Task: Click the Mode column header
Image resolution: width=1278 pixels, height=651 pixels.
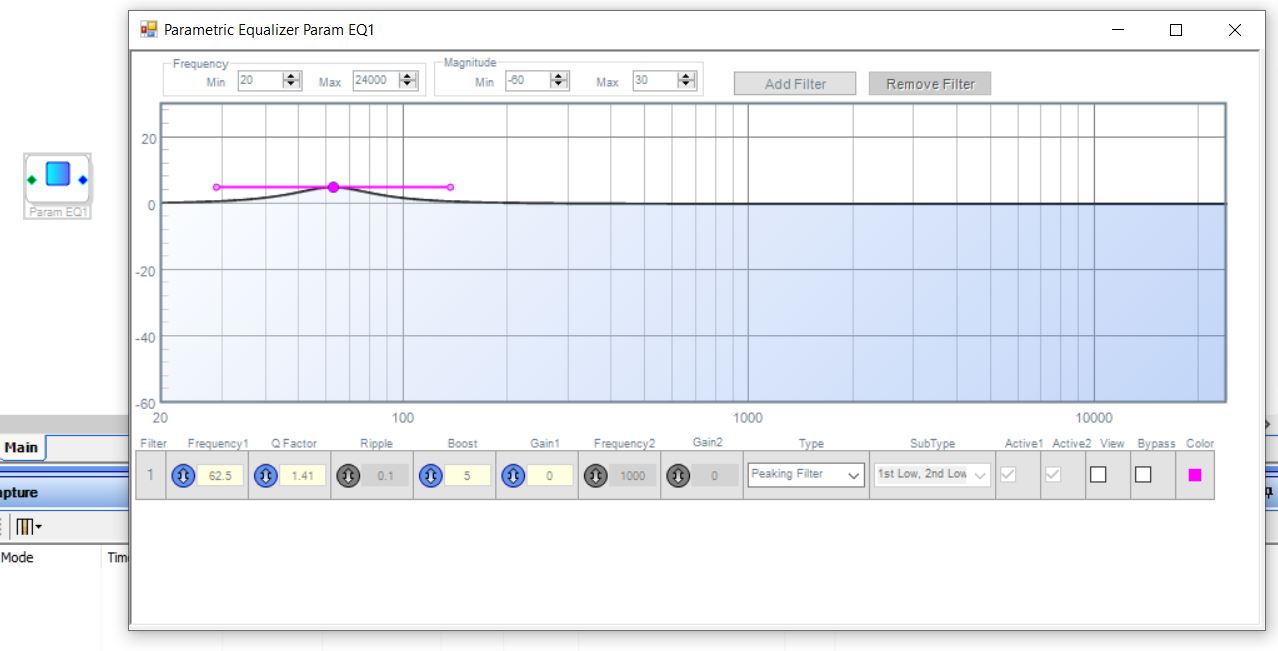Action: point(17,558)
